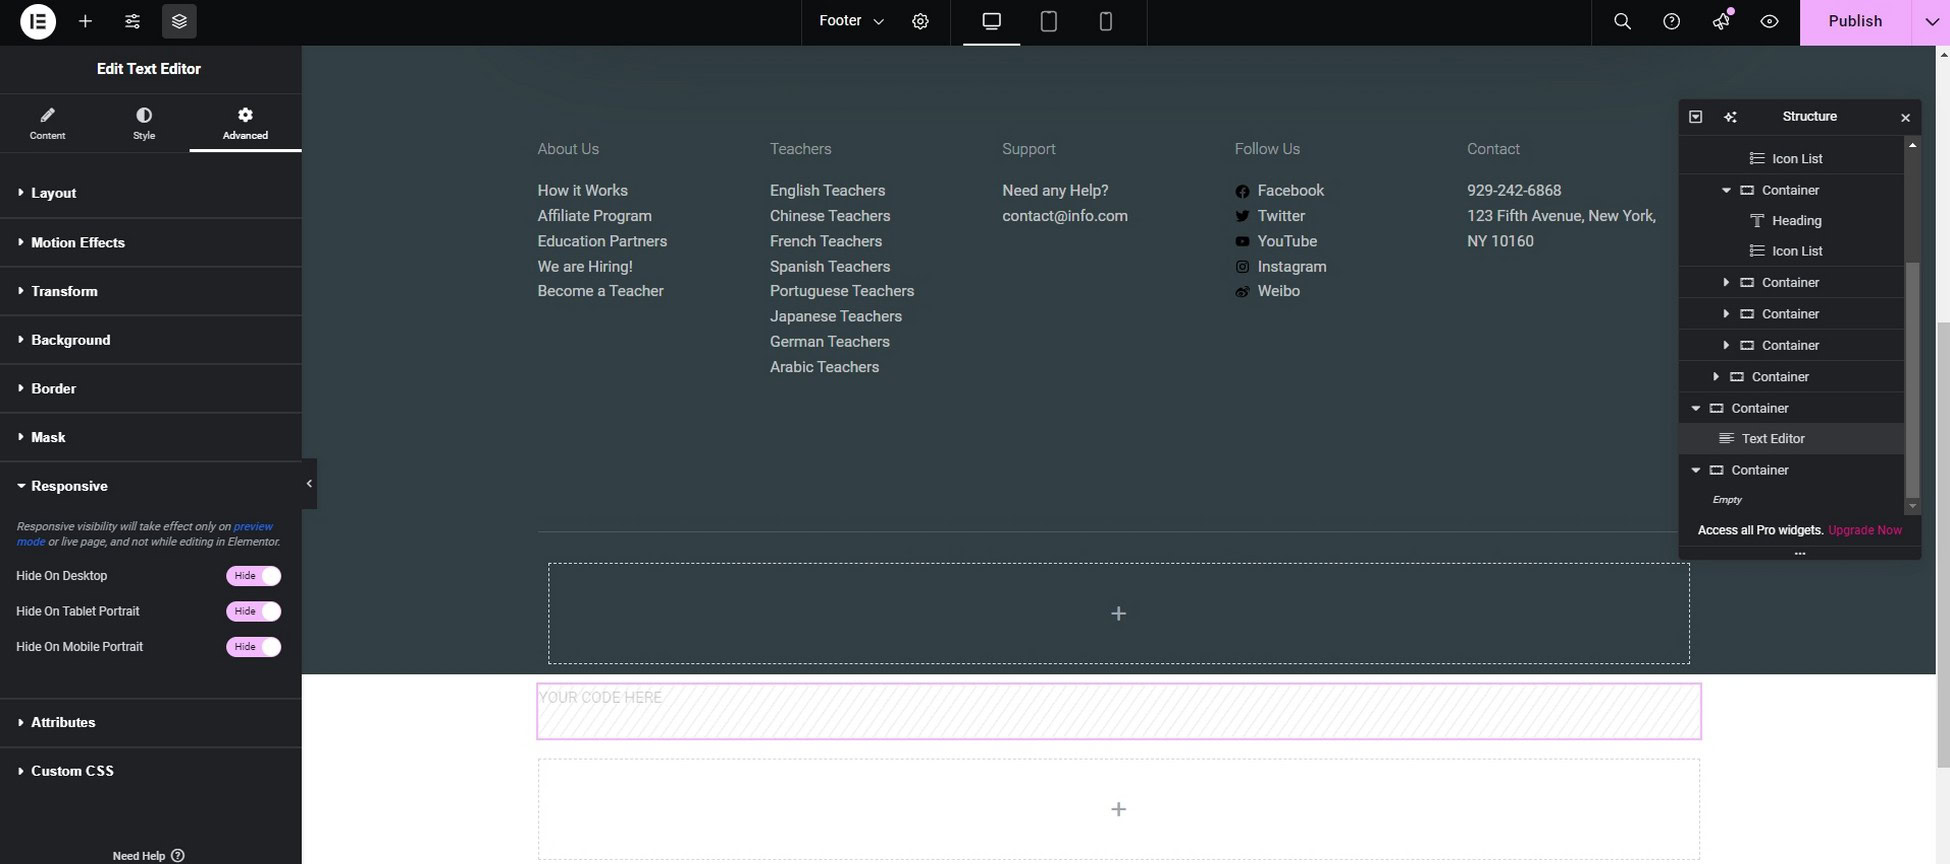Select the YOUR CODE HERE widget
Viewport: 1950px width, 864px height.
tap(1118, 711)
